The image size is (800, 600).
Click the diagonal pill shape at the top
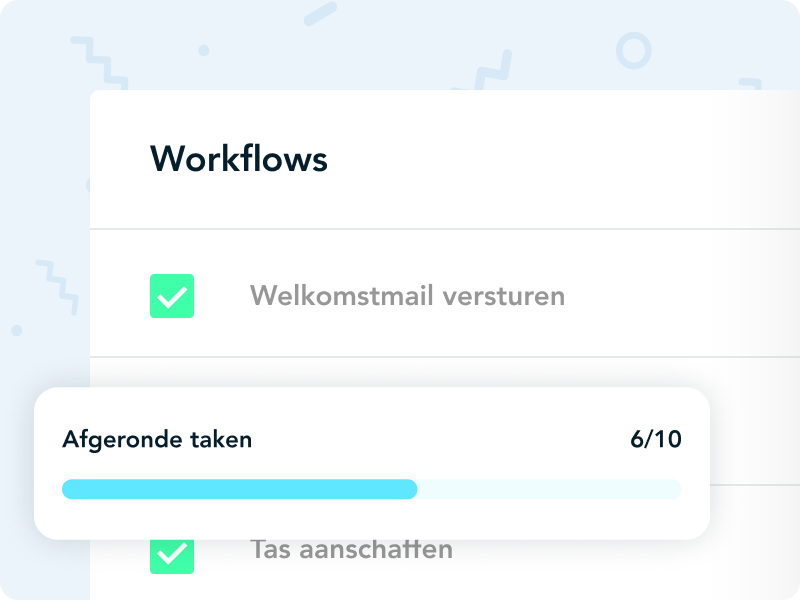tap(320, 14)
